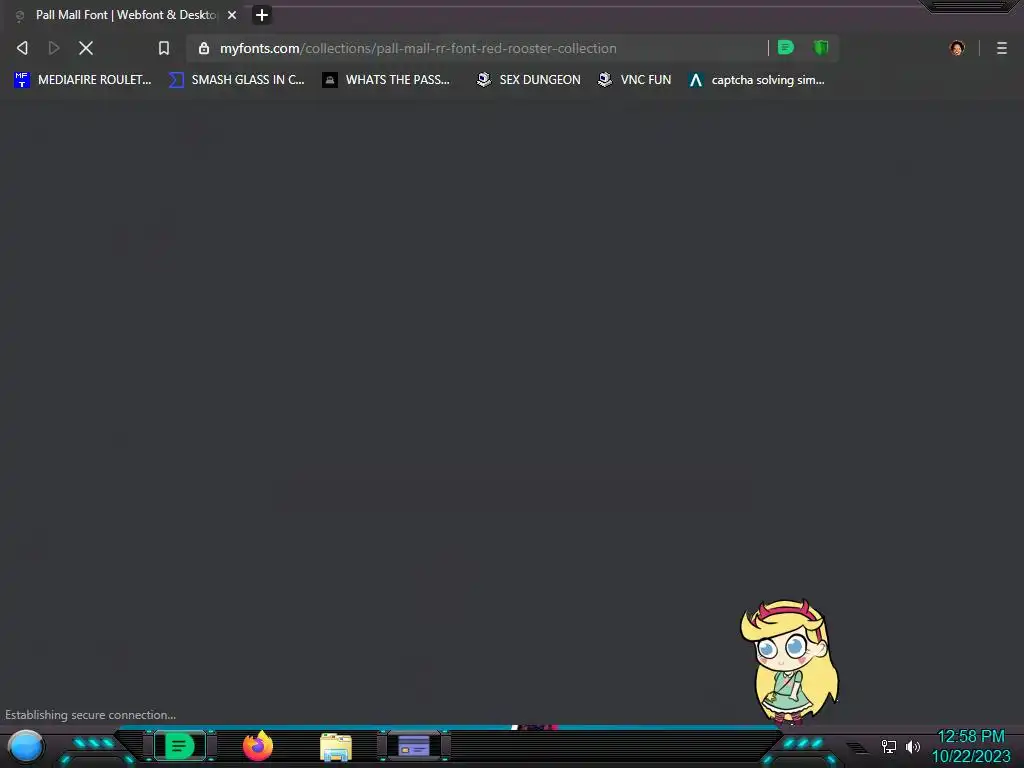Open a new tab with plus button

(x=262, y=14)
